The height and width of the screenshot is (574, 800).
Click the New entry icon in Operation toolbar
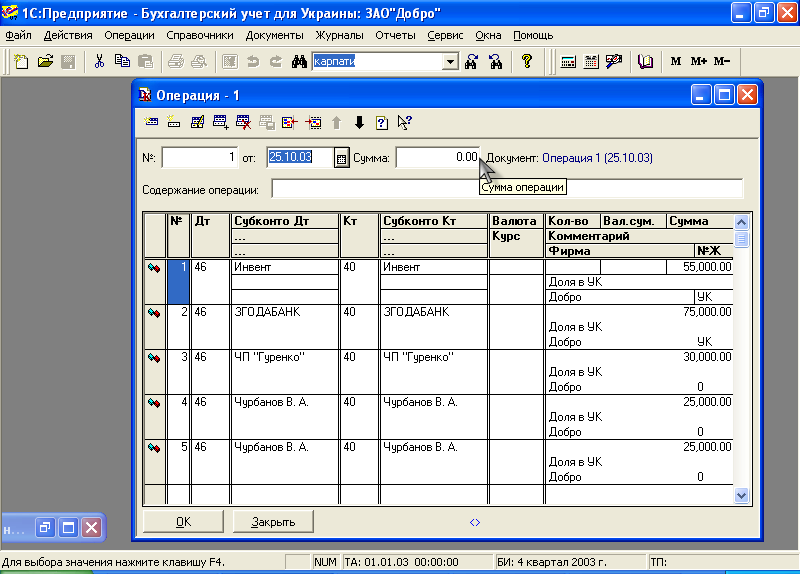coord(151,122)
